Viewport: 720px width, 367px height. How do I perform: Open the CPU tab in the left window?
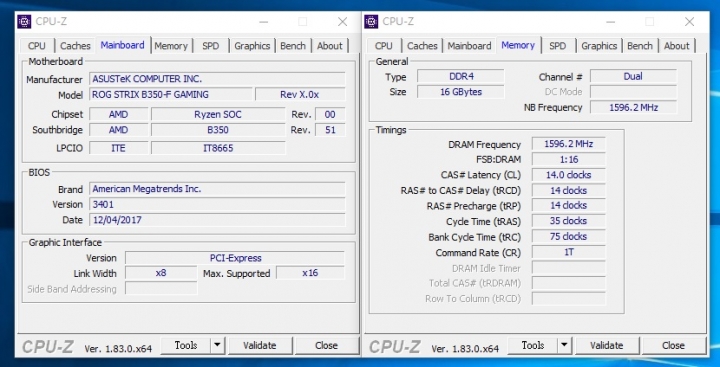coord(37,46)
